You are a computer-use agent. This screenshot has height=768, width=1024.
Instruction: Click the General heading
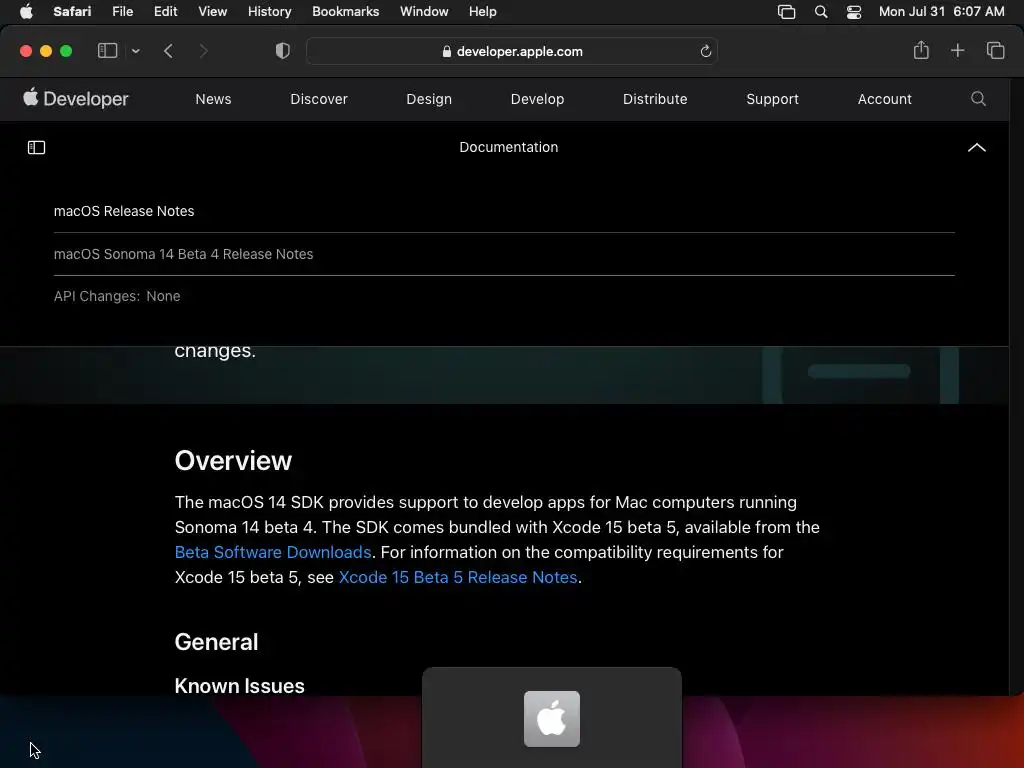(x=216, y=642)
